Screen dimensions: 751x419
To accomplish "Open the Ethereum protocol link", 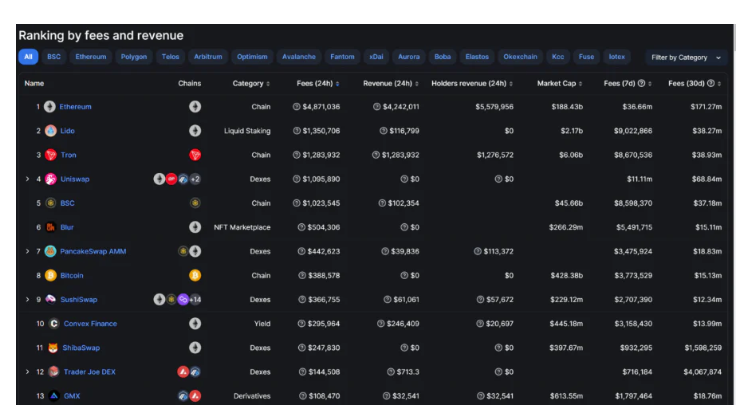I will (x=75, y=107).
